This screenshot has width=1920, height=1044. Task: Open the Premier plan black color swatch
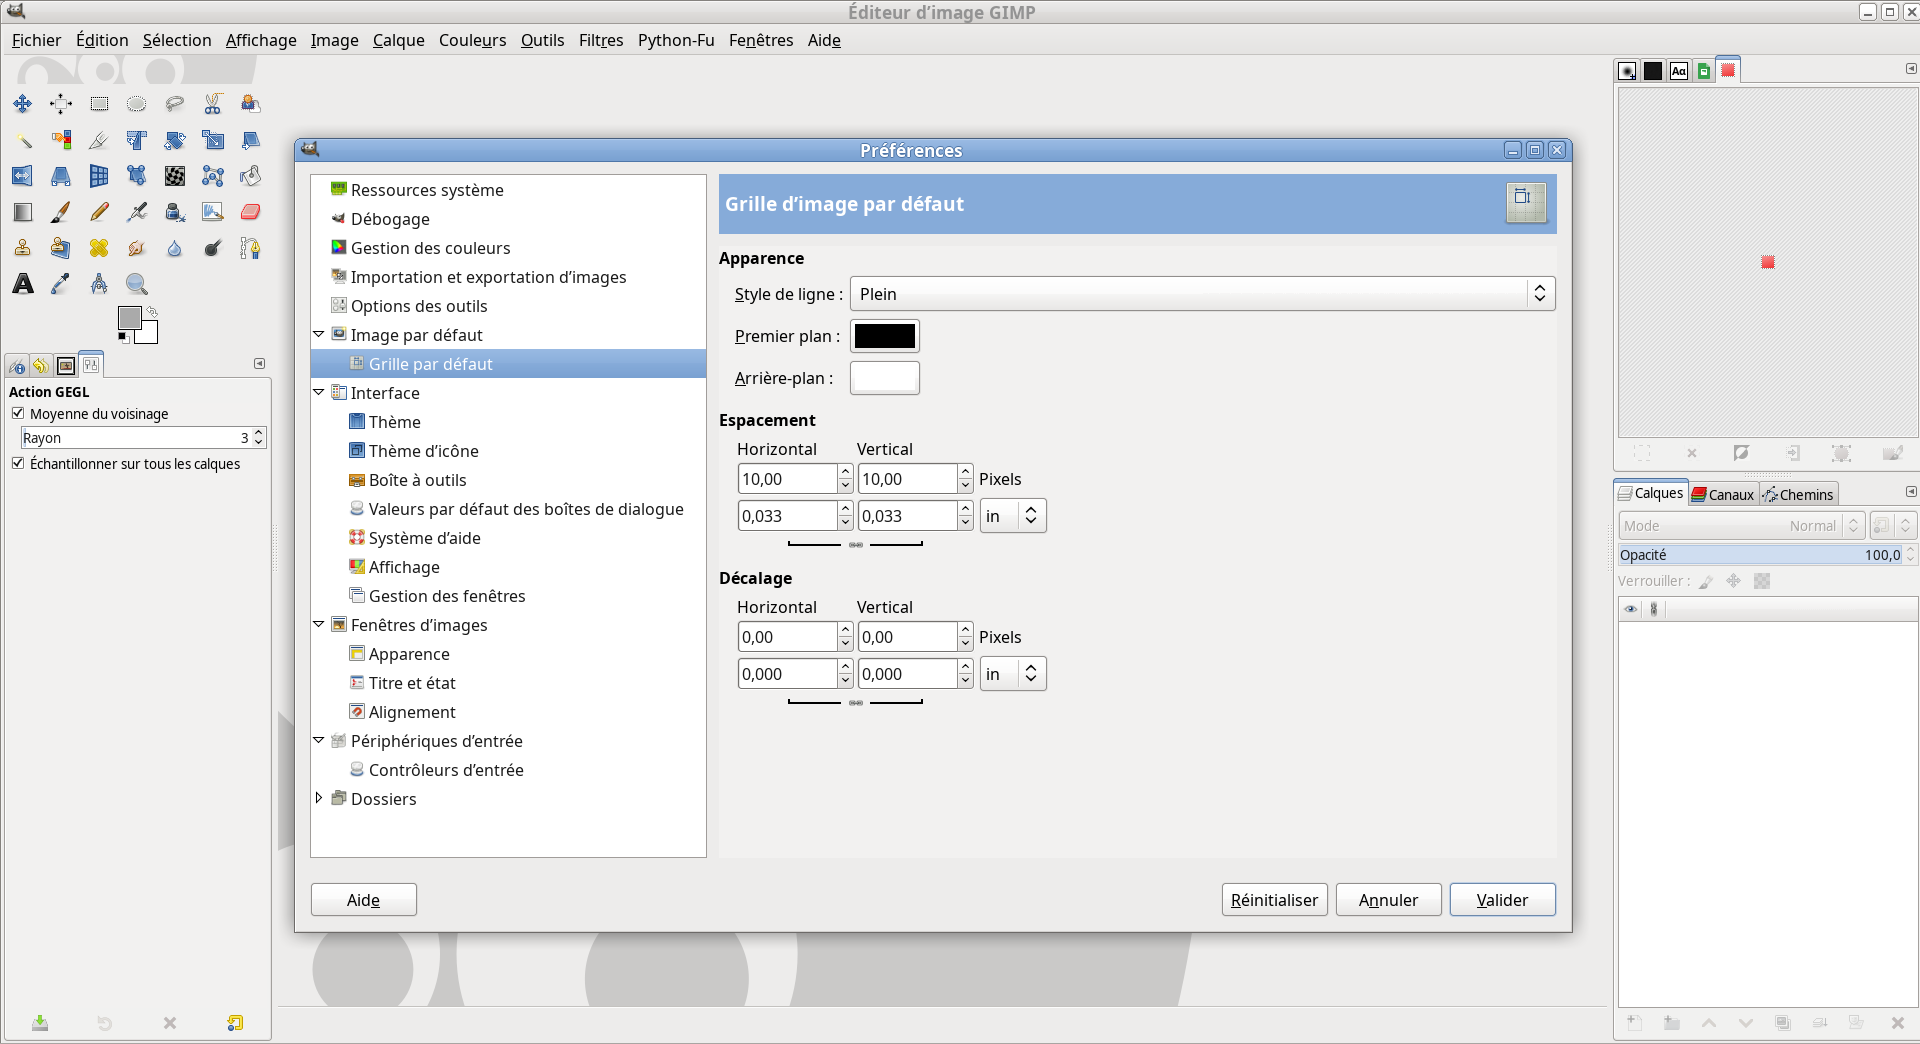tap(885, 336)
